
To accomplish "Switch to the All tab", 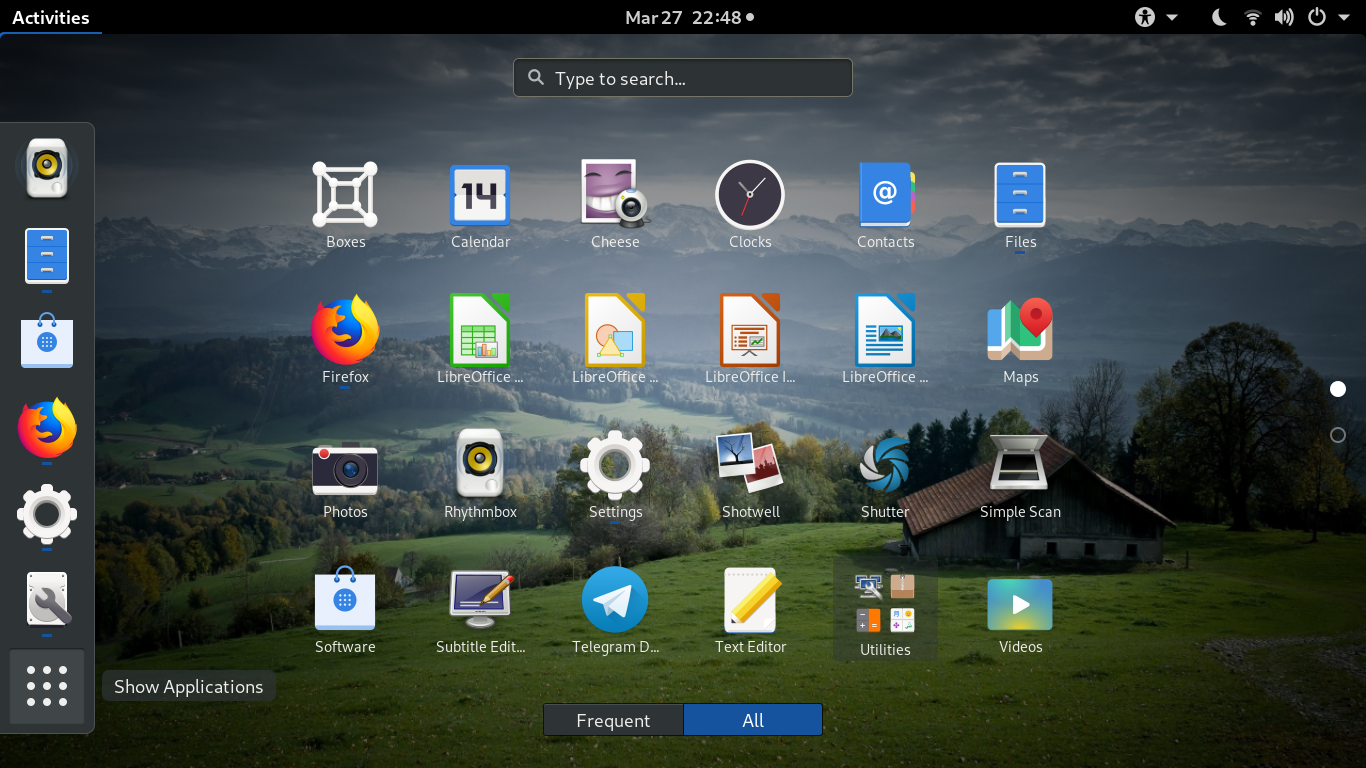I will click(x=753, y=720).
